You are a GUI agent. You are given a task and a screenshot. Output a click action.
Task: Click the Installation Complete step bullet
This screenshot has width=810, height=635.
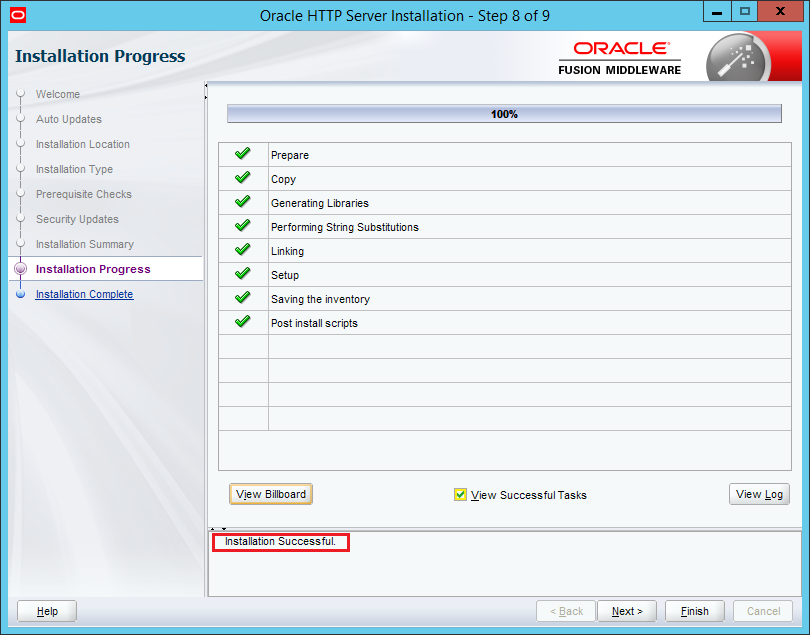(x=20, y=294)
